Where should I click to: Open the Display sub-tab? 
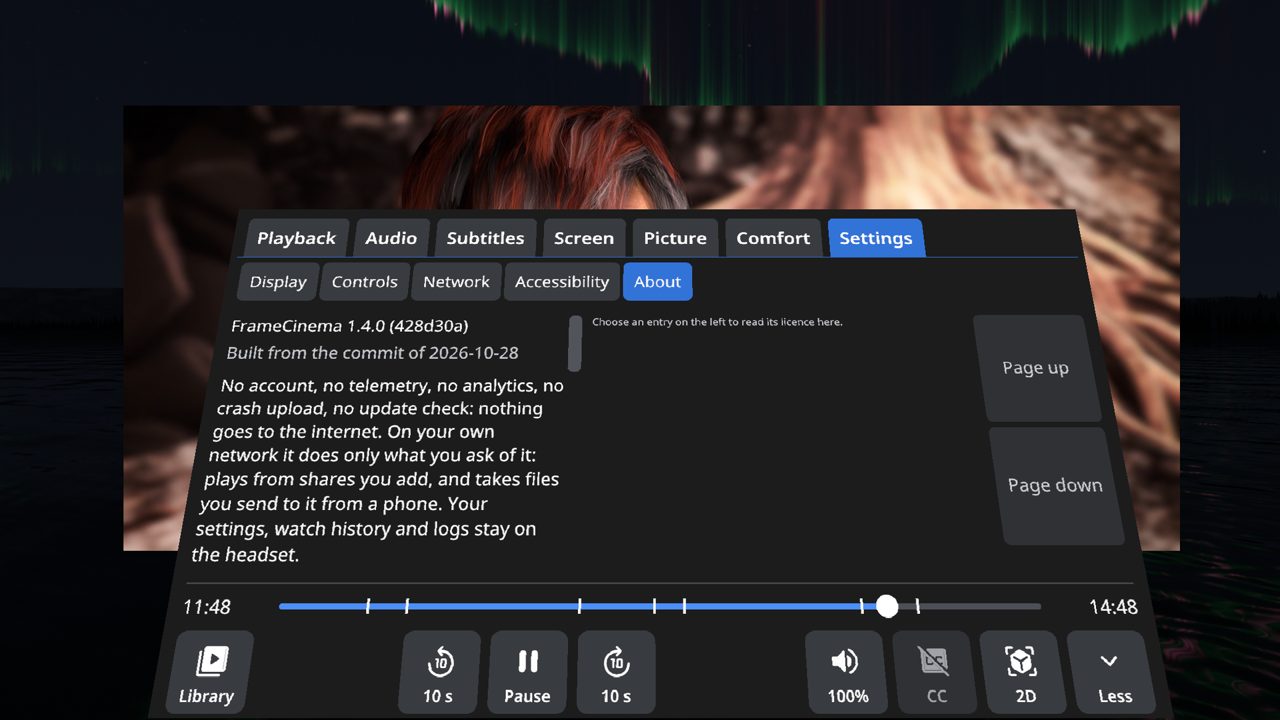(278, 282)
